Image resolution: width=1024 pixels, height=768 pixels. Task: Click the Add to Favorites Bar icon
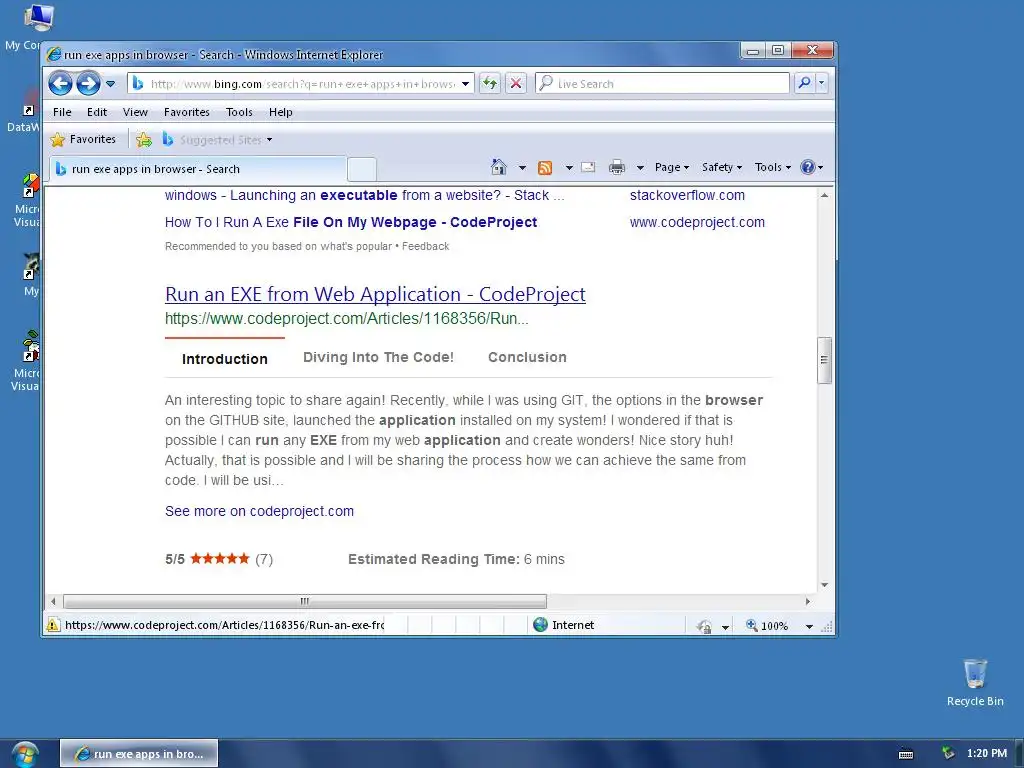click(144, 140)
